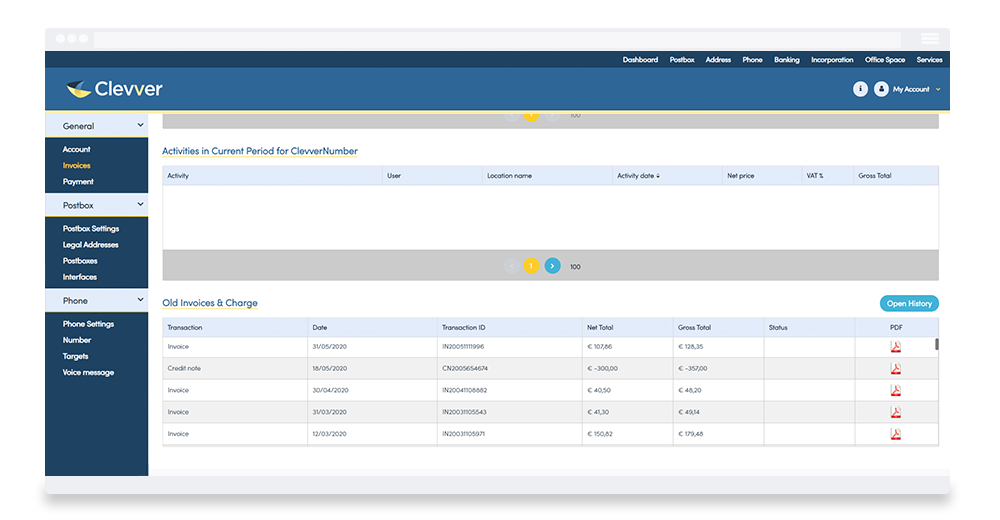Open PDF icon for invoice IN20031105543
The width and height of the screenshot is (1000, 520).
(895, 412)
